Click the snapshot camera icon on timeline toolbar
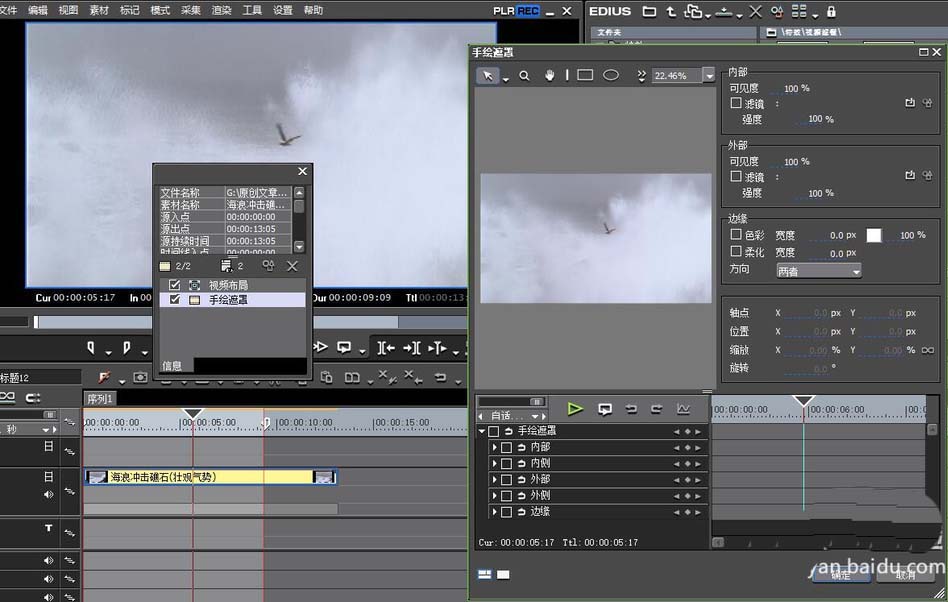 point(140,377)
